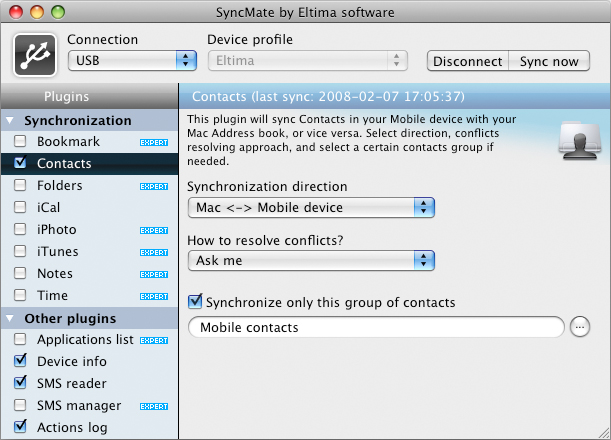Collapse the Synchronization section

pos(11,121)
